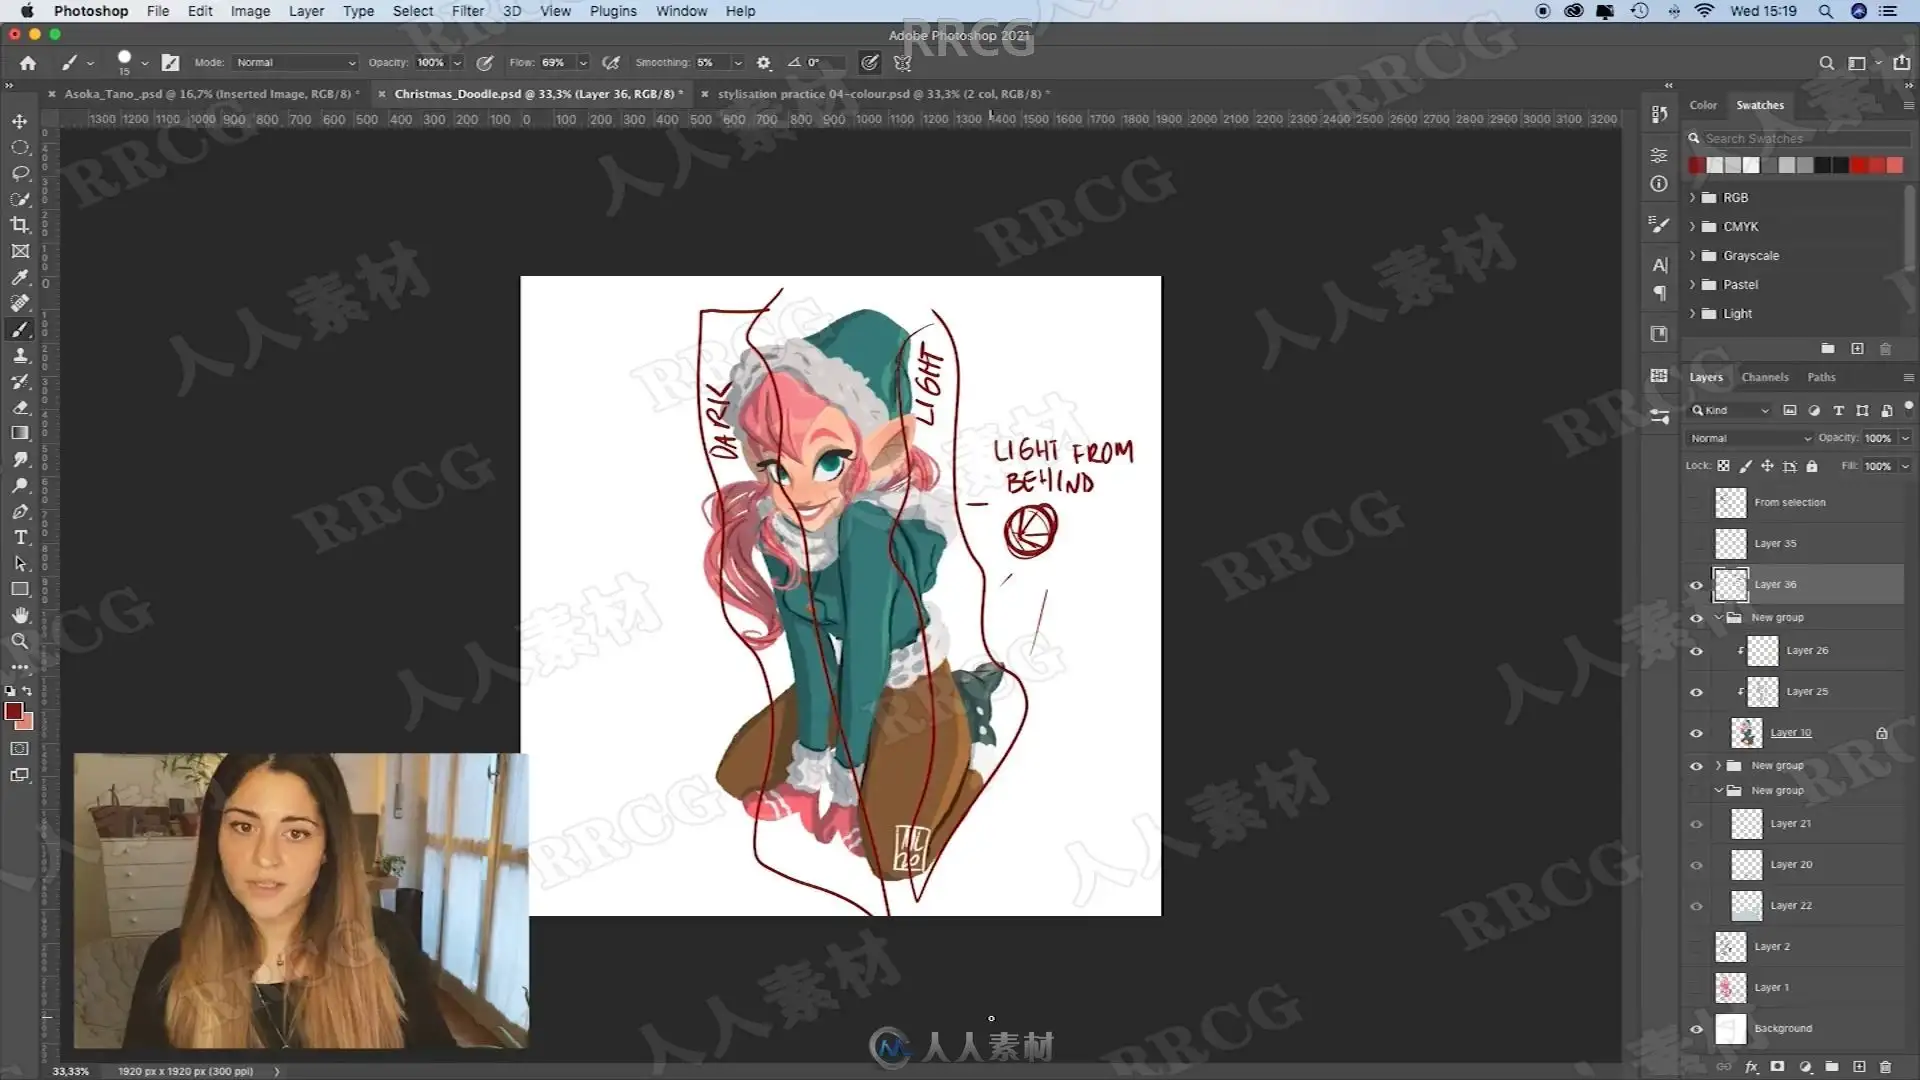Open the layer Kind filter dropdown

1730,411
